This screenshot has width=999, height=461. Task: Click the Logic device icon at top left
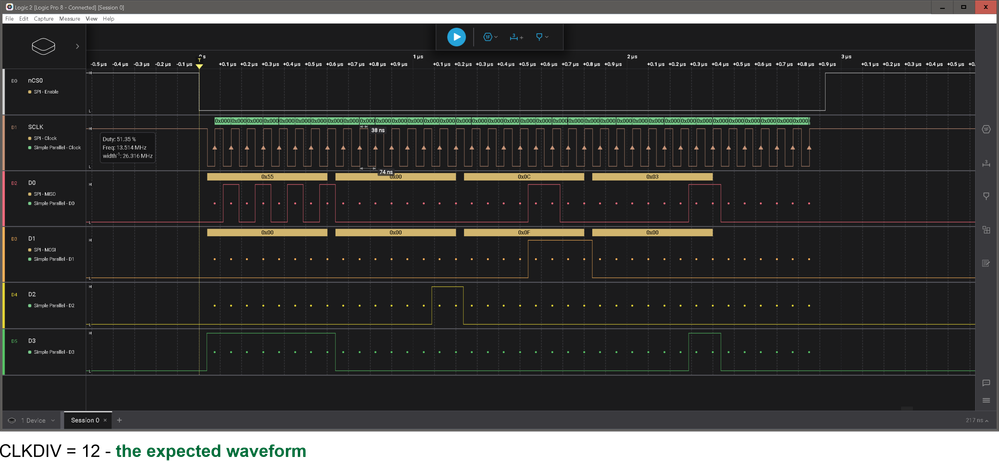[44, 46]
